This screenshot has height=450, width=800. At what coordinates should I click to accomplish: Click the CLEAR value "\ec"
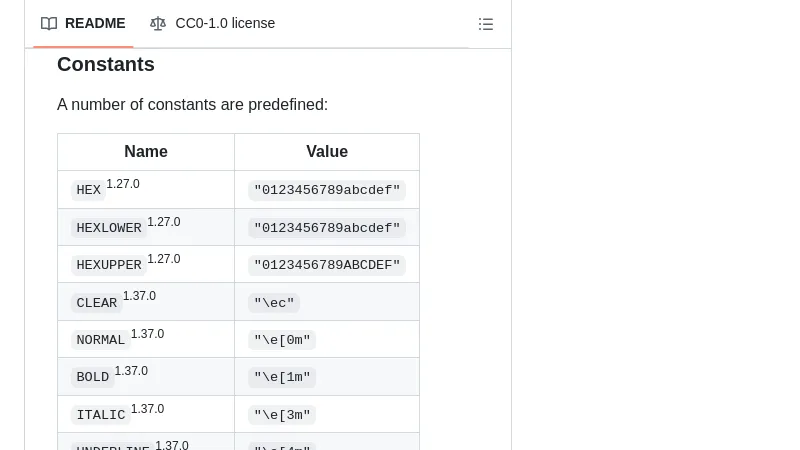pos(274,303)
